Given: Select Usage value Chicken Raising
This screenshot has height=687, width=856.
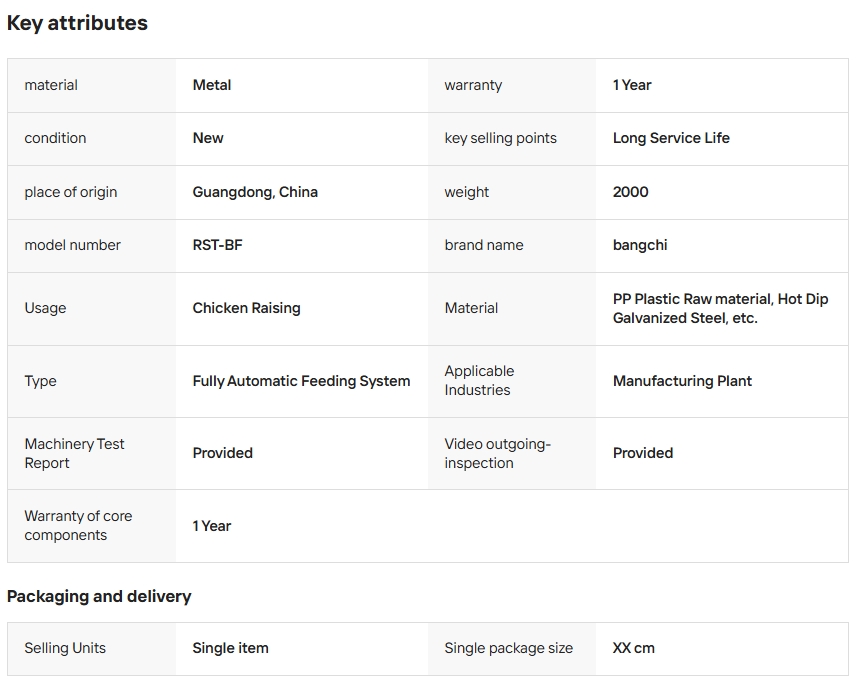Looking at the screenshot, I should point(246,308).
